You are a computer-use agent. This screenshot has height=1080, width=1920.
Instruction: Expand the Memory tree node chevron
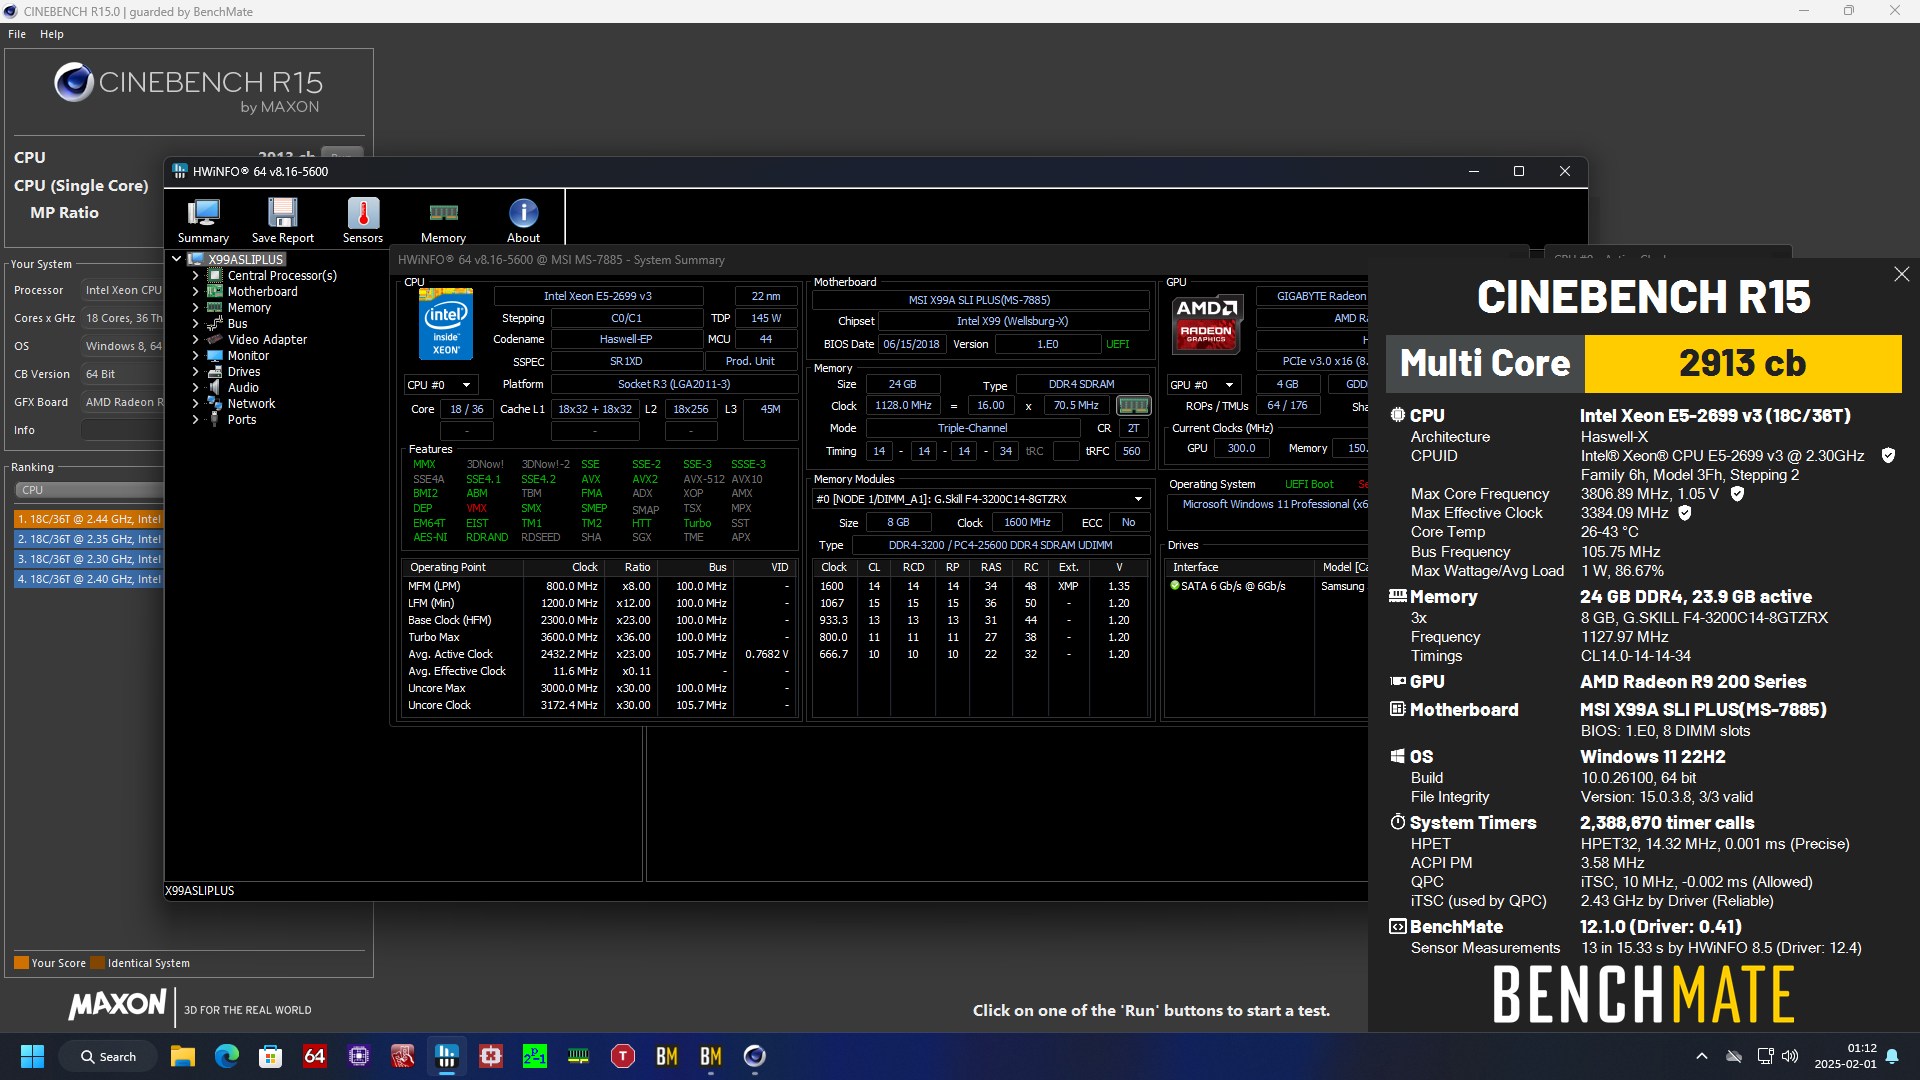tap(196, 307)
